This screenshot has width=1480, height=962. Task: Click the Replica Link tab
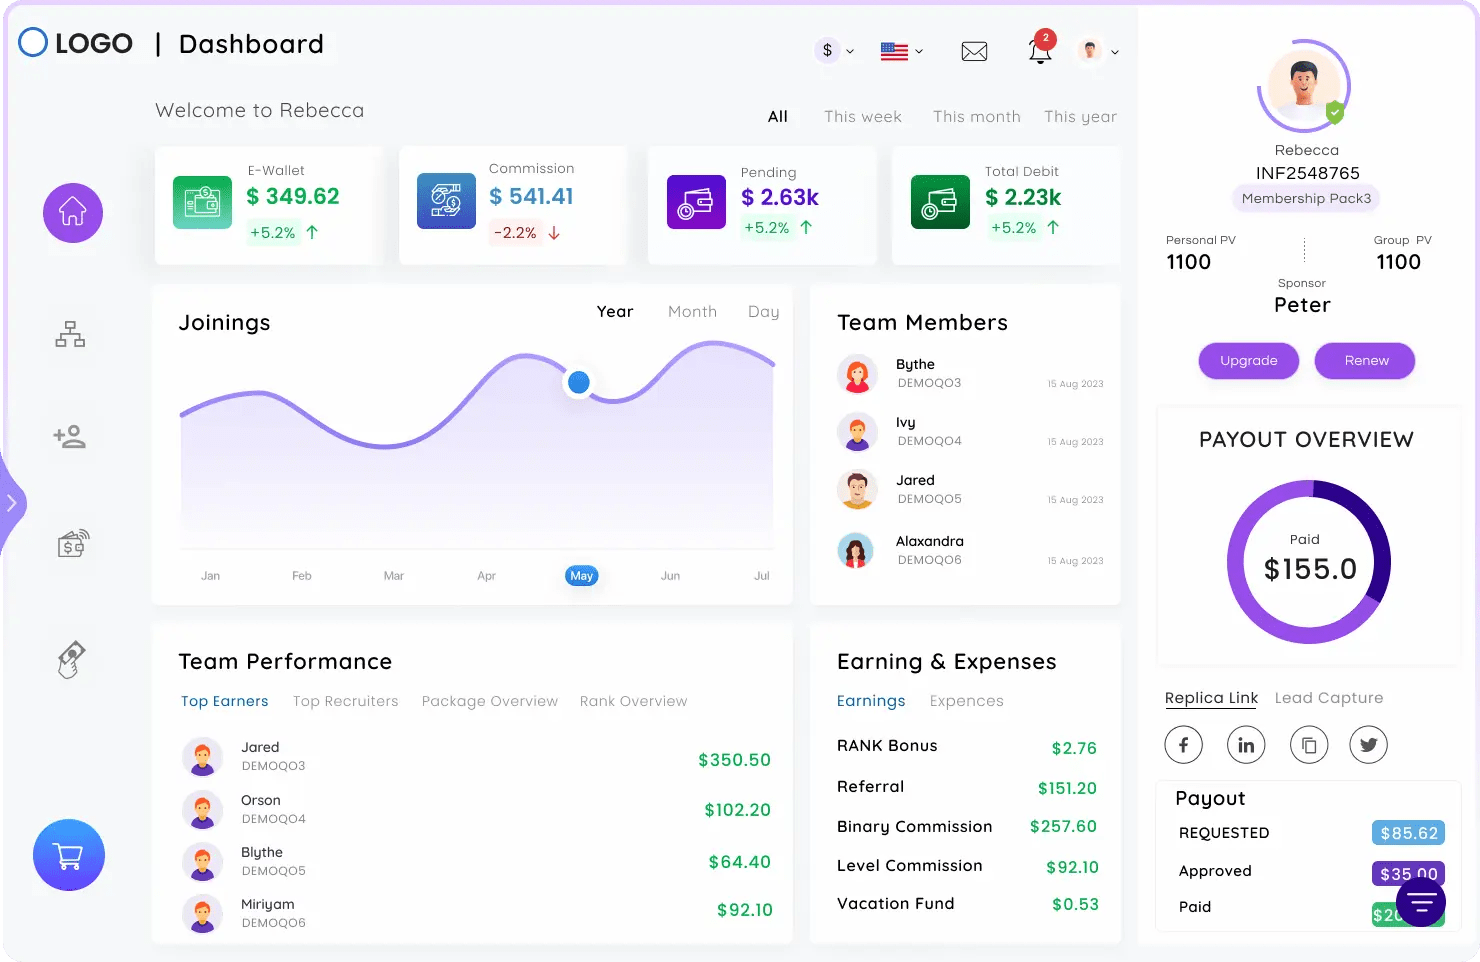point(1211,698)
